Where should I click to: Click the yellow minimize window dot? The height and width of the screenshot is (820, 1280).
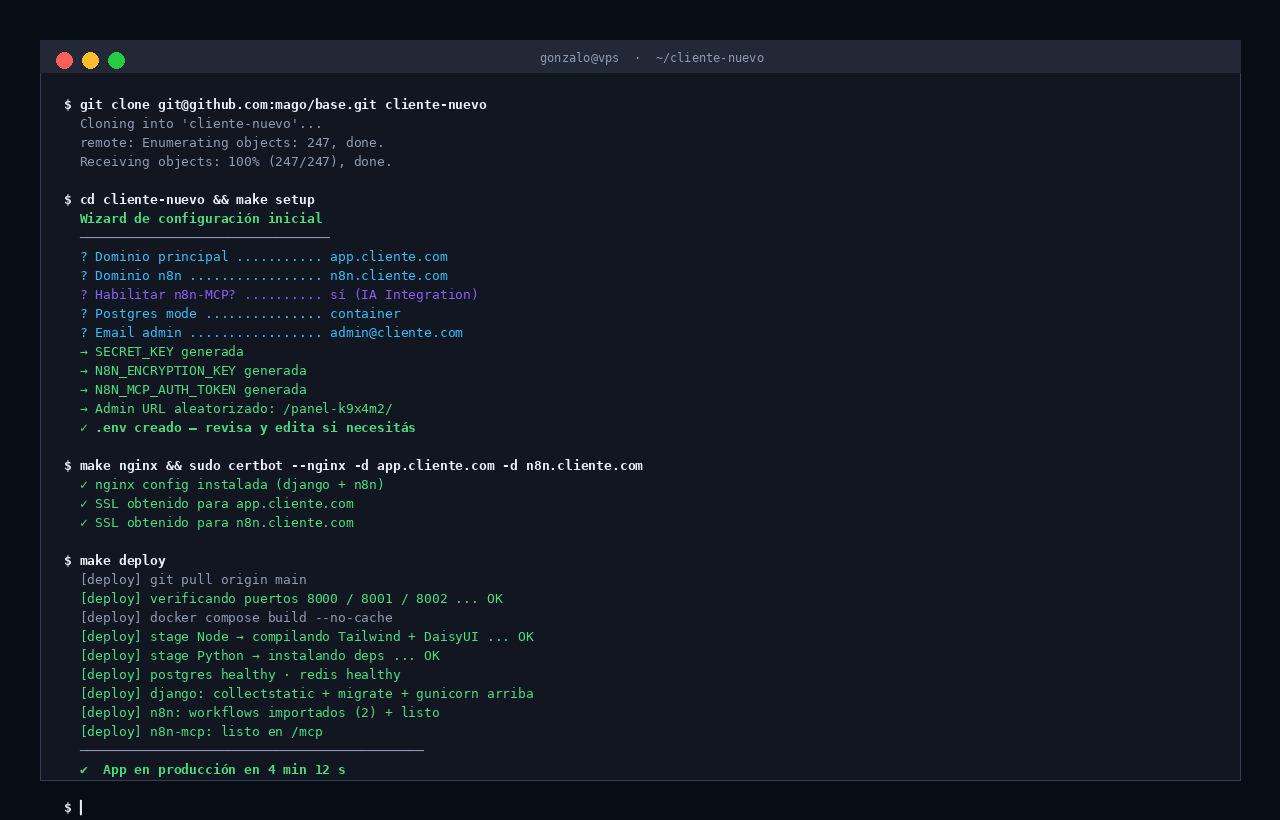(91, 60)
